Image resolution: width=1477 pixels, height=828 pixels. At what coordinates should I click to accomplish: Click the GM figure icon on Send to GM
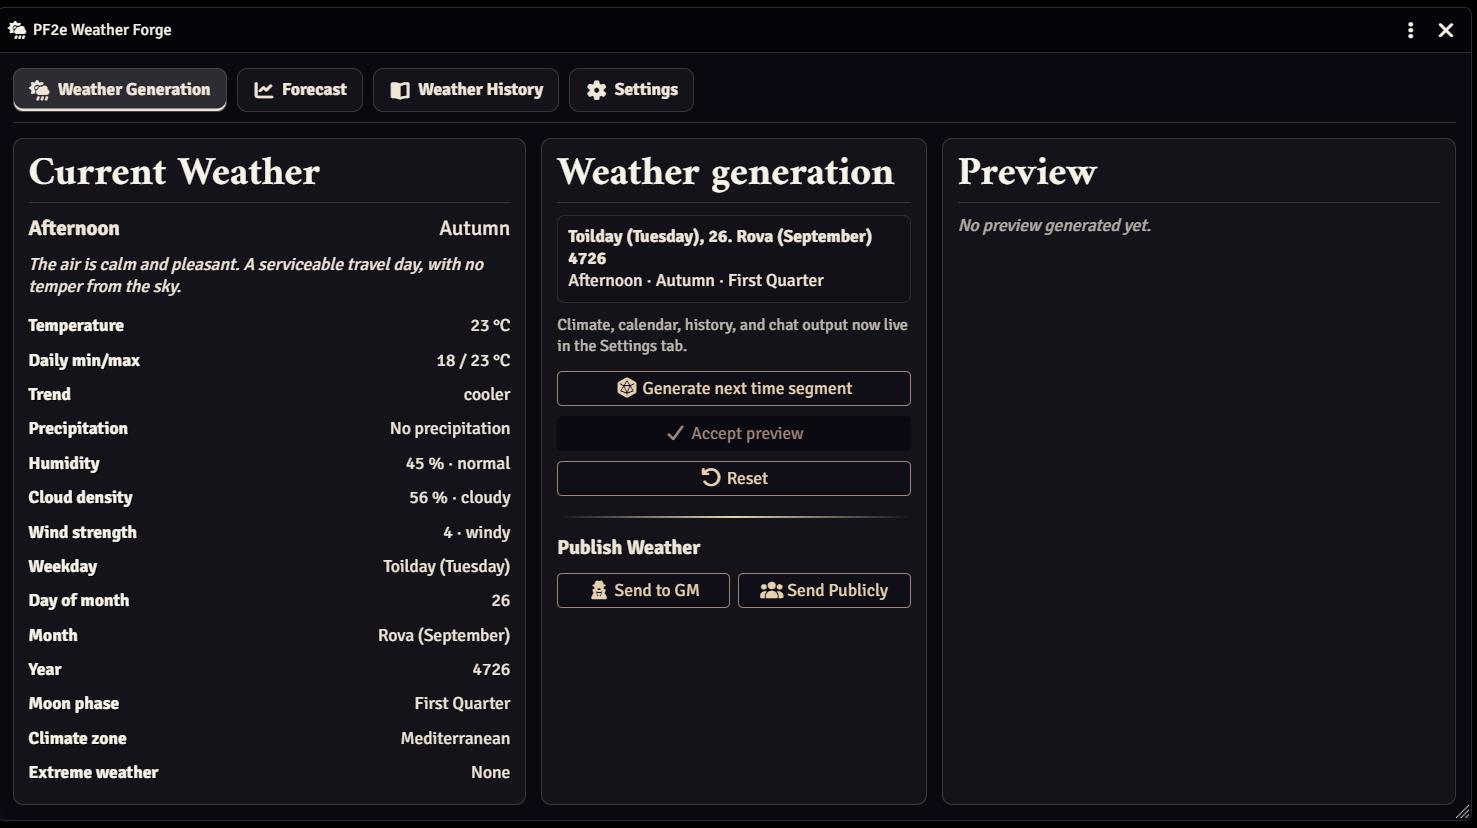pos(599,590)
